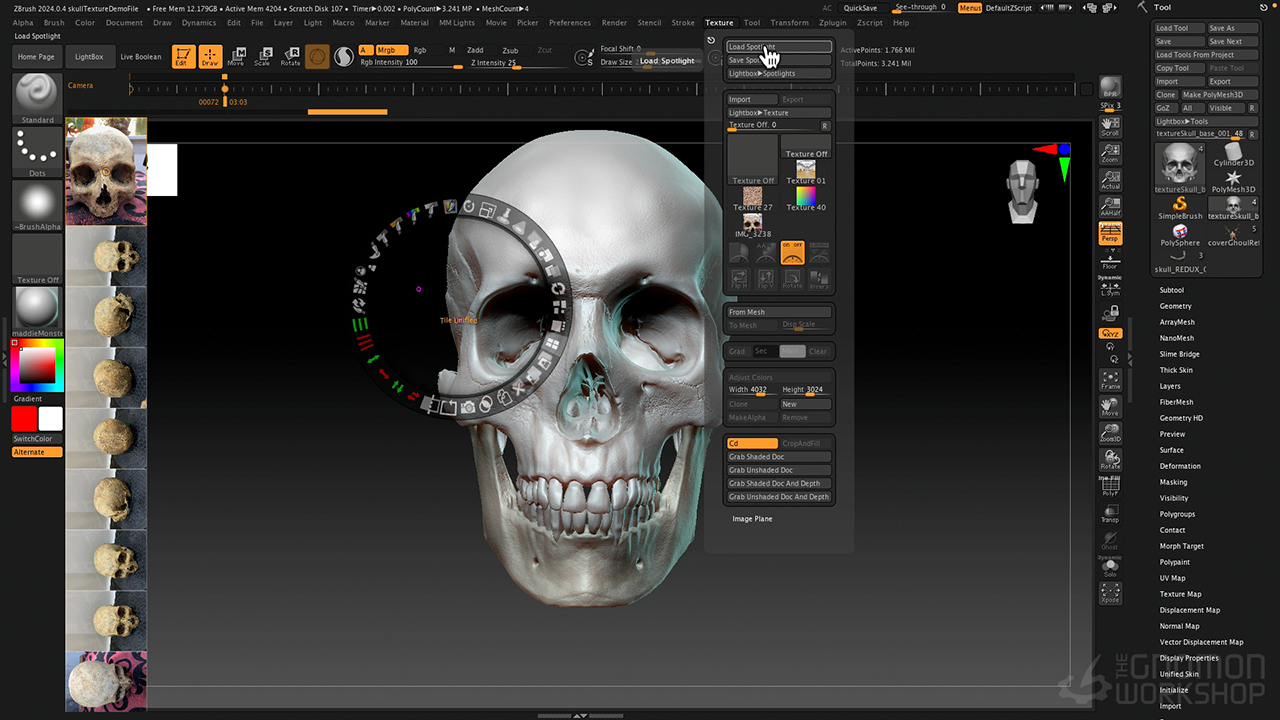
Task: Open the Texture Off slot in left shelf
Action: click(x=37, y=260)
